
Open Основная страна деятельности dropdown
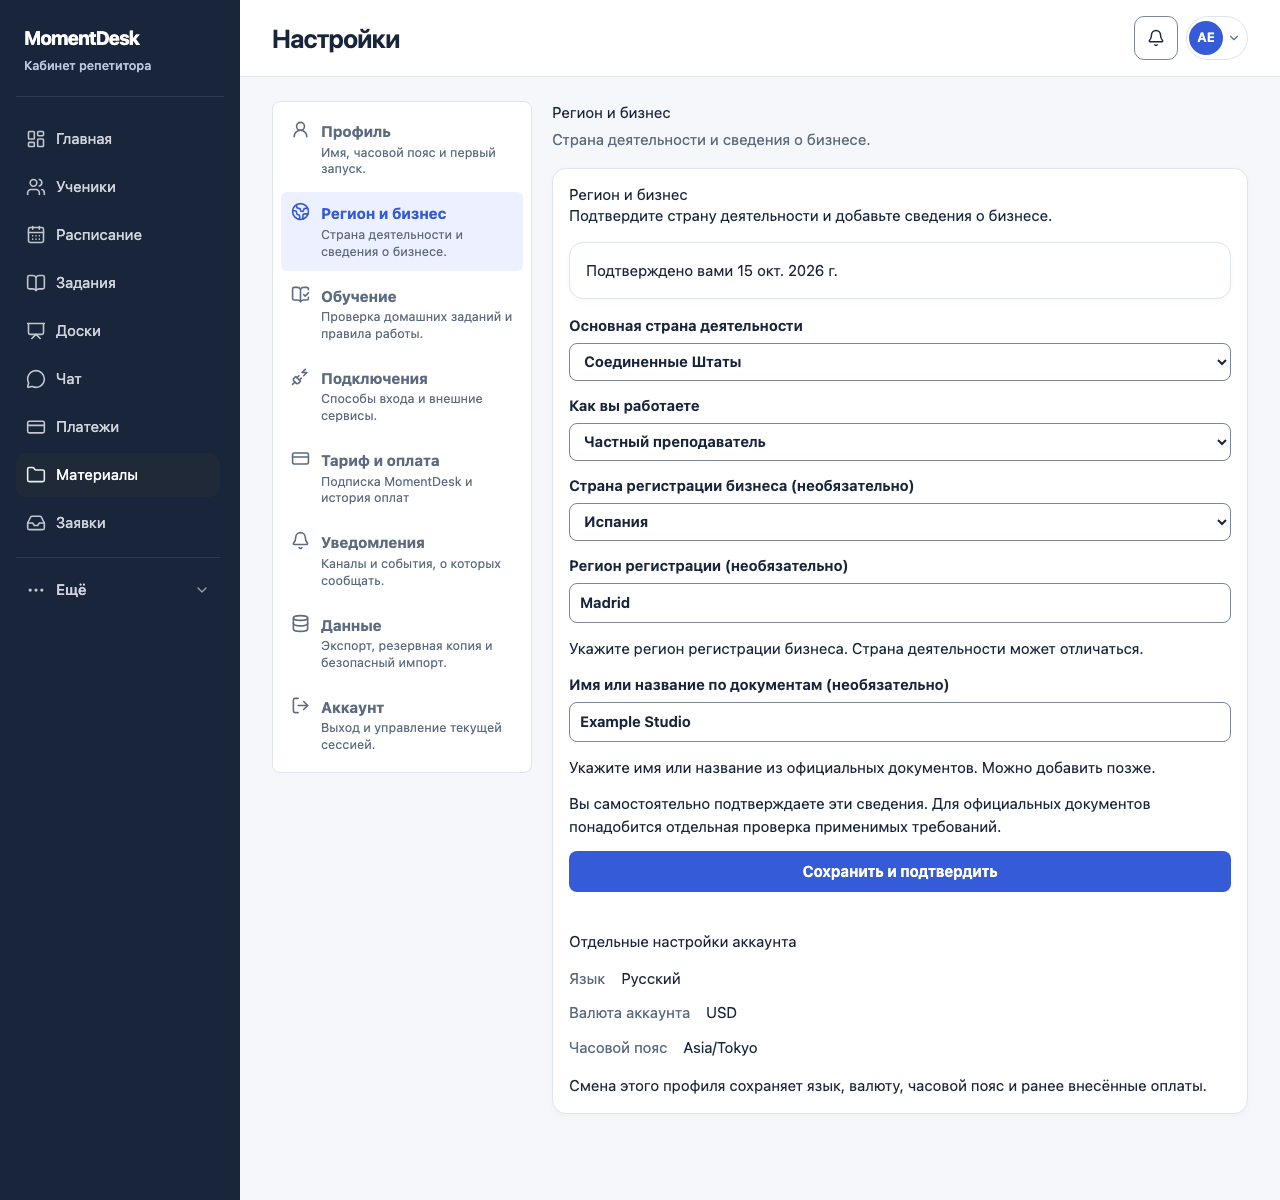tap(900, 362)
